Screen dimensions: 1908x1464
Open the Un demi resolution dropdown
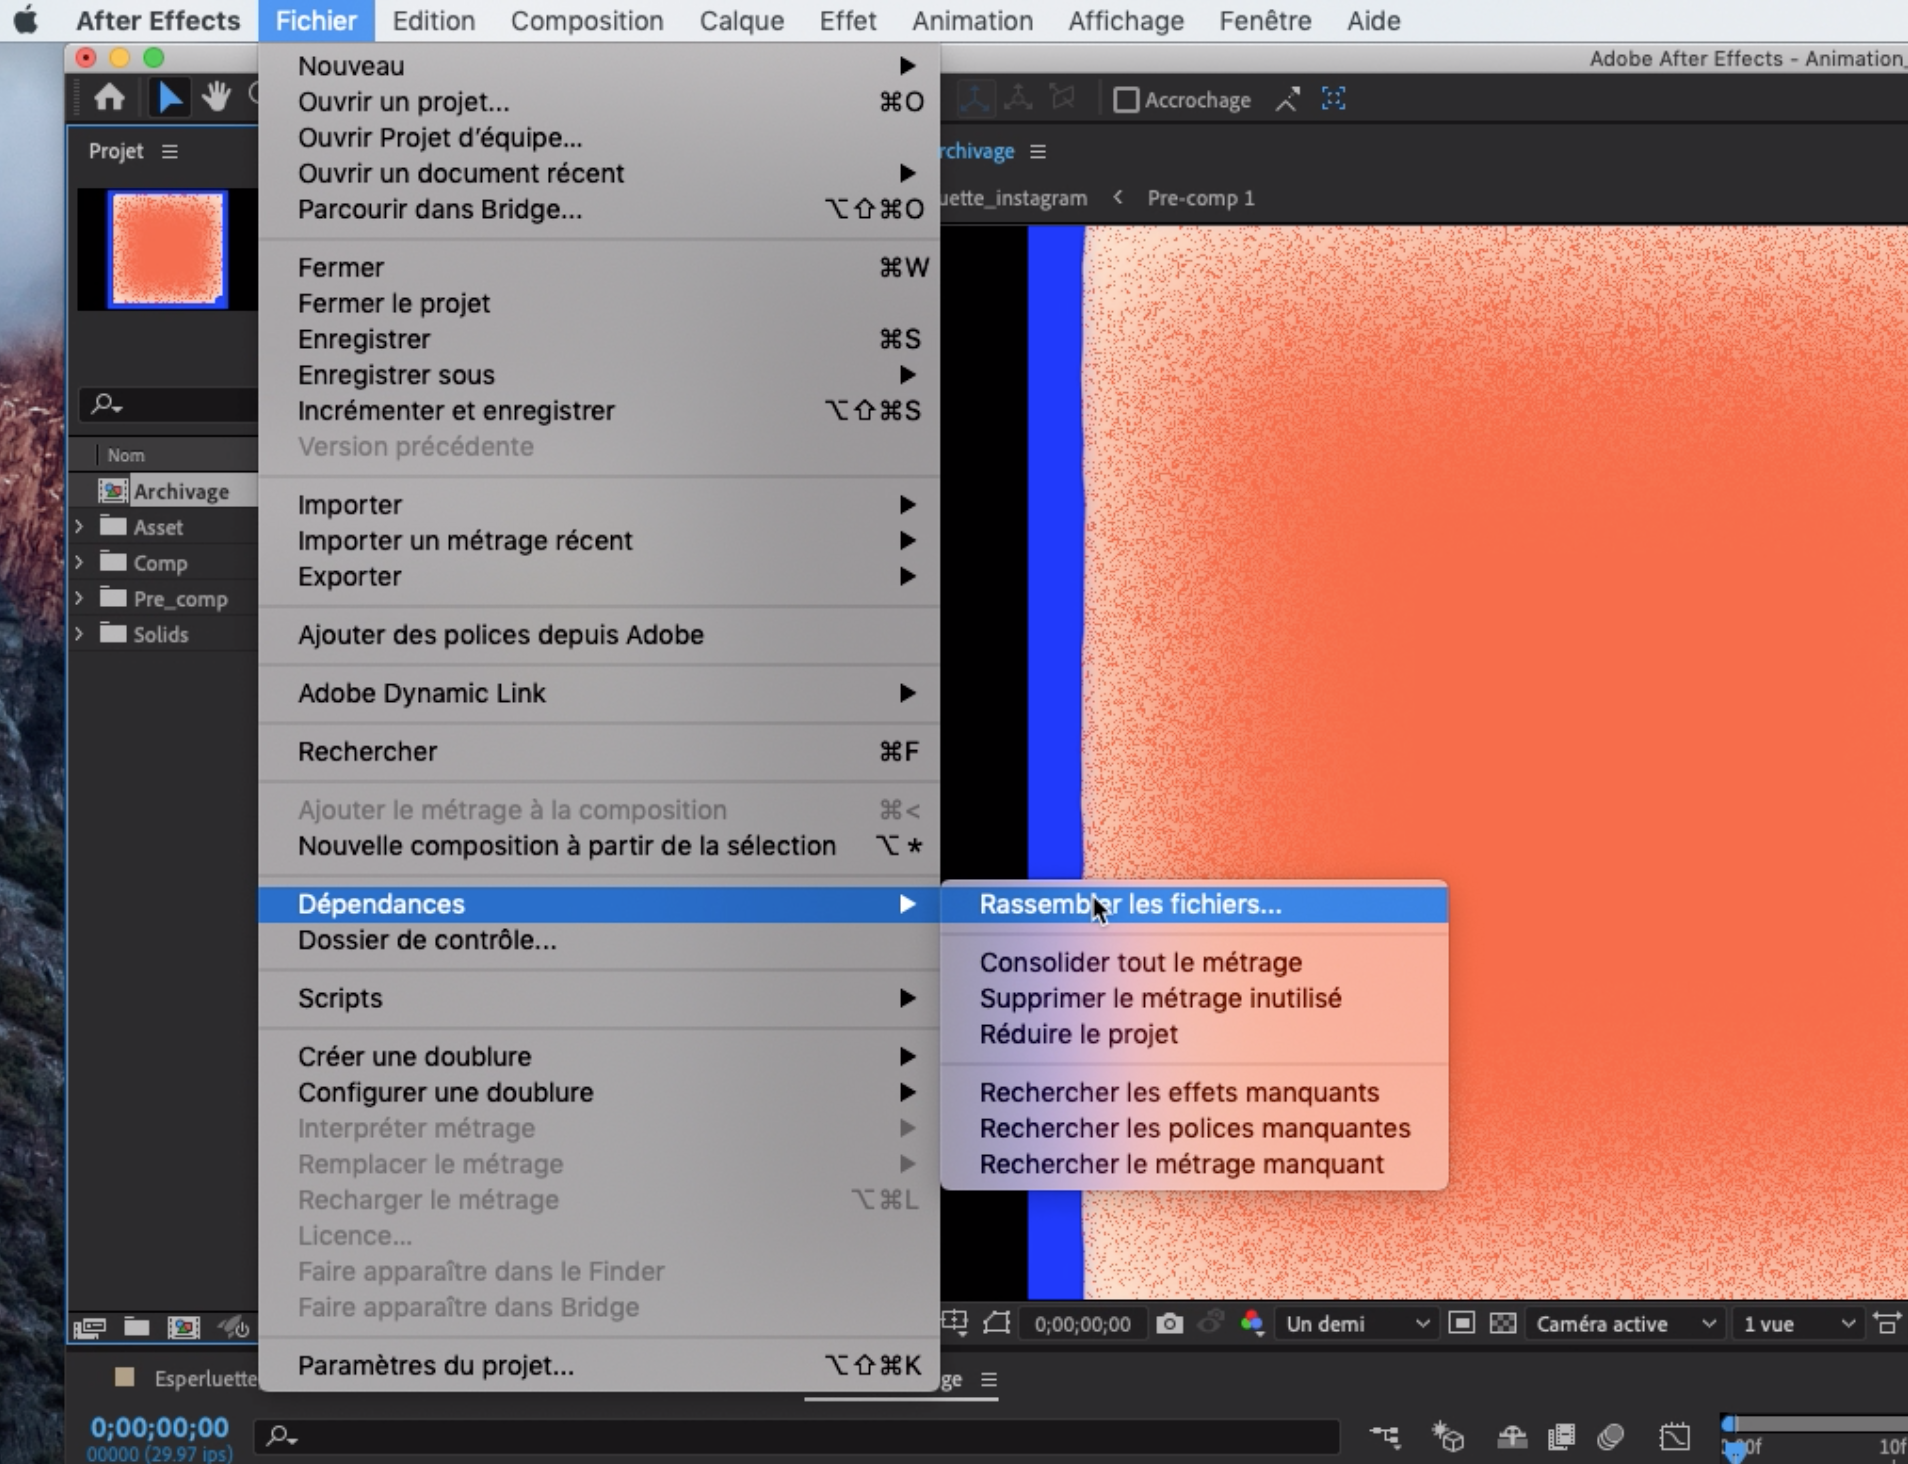coord(1357,1324)
